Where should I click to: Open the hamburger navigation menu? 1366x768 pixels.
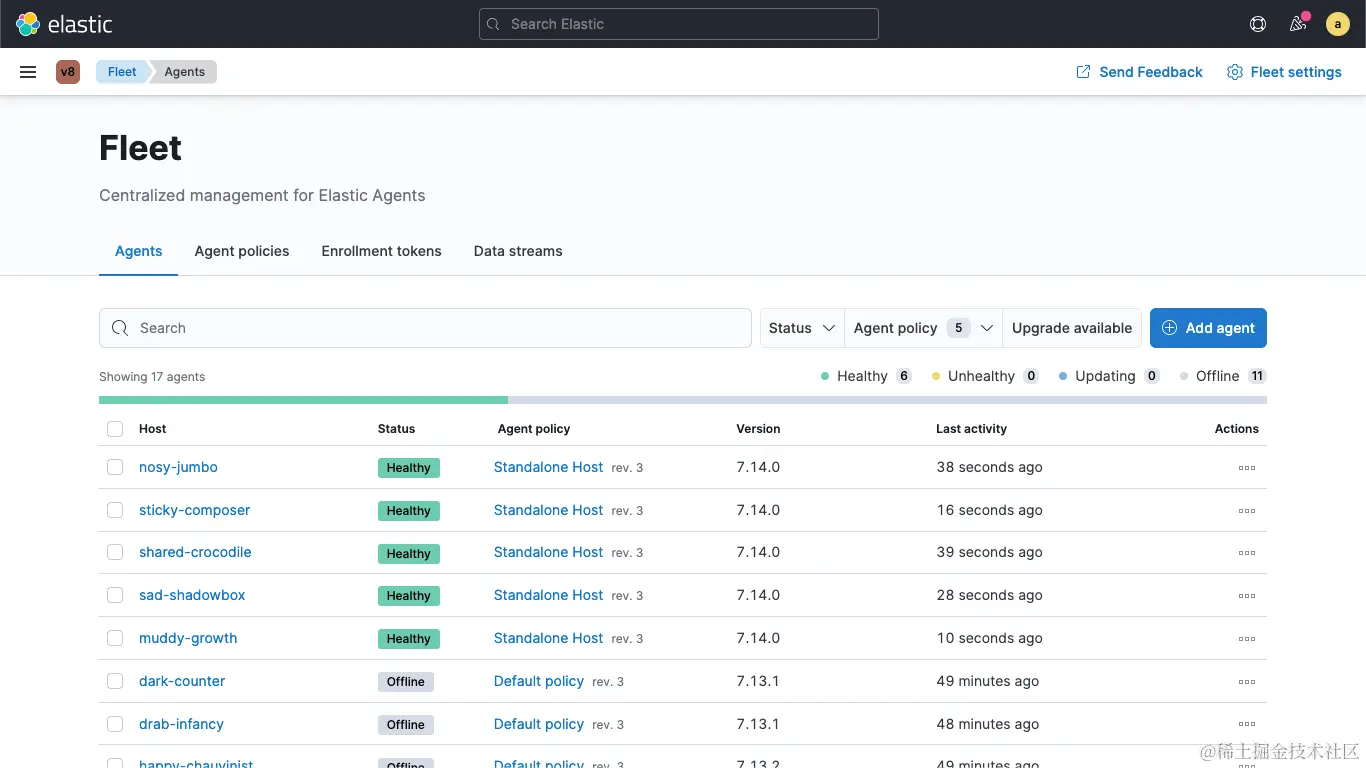click(28, 72)
